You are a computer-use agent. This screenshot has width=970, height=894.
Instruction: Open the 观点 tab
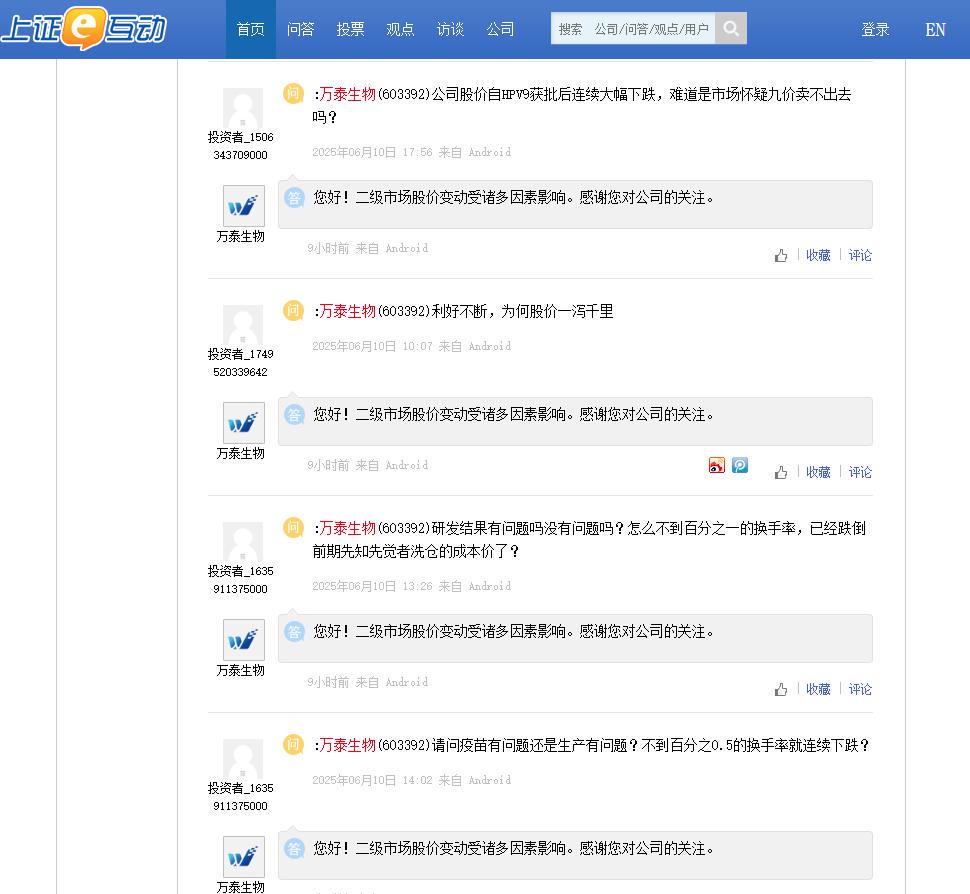coord(400,29)
